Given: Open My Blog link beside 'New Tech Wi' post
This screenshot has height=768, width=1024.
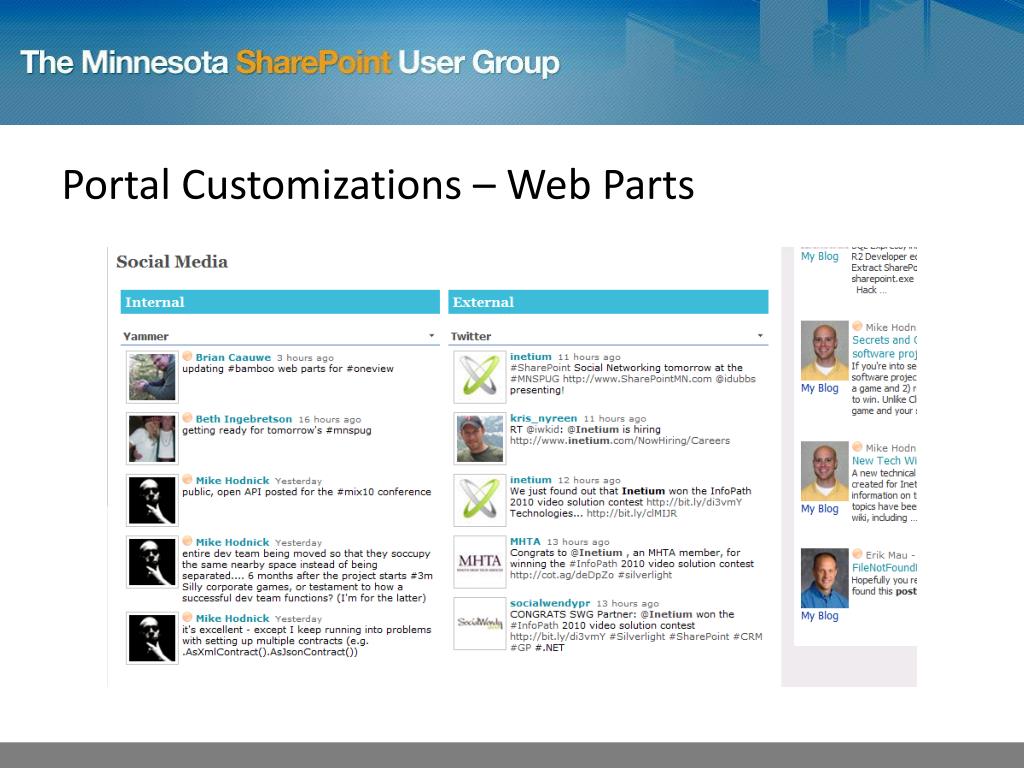Looking at the screenshot, I should (820, 508).
